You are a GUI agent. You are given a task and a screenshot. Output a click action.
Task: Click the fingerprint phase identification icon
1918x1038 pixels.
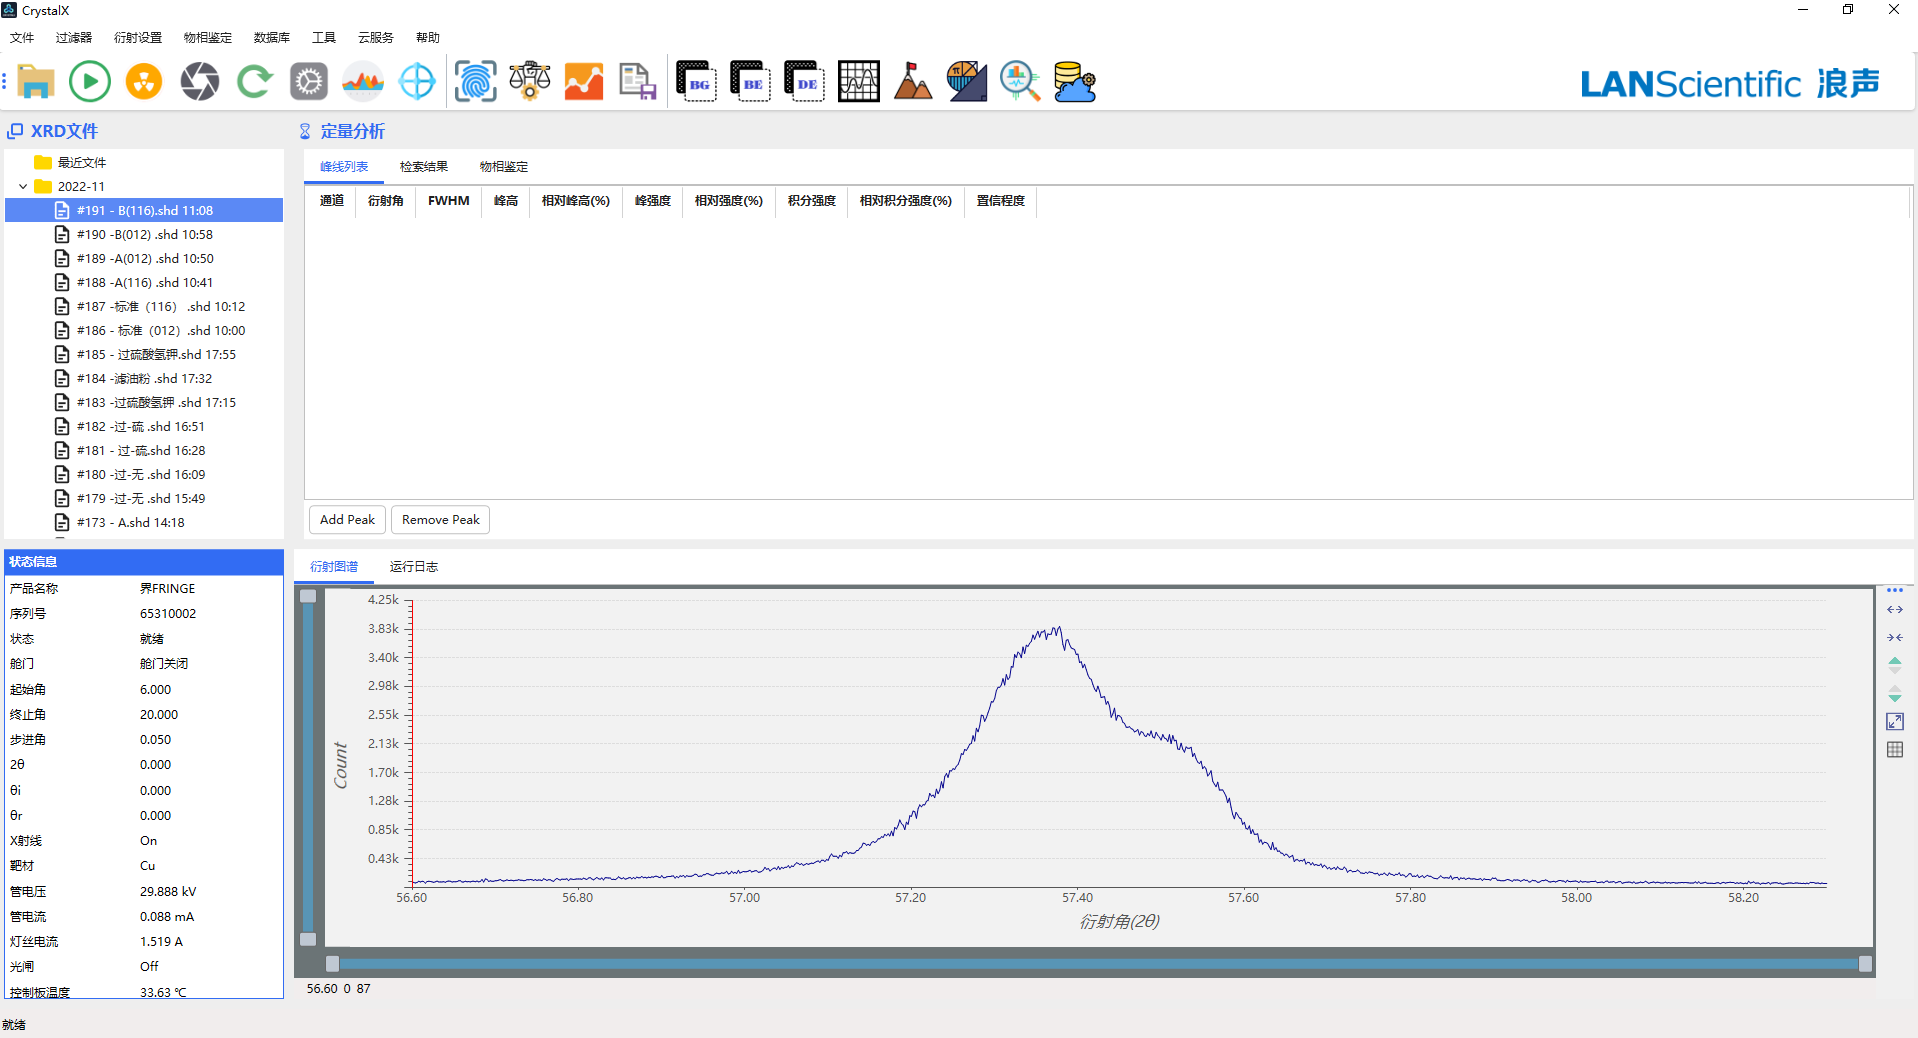tap(475, 81)
